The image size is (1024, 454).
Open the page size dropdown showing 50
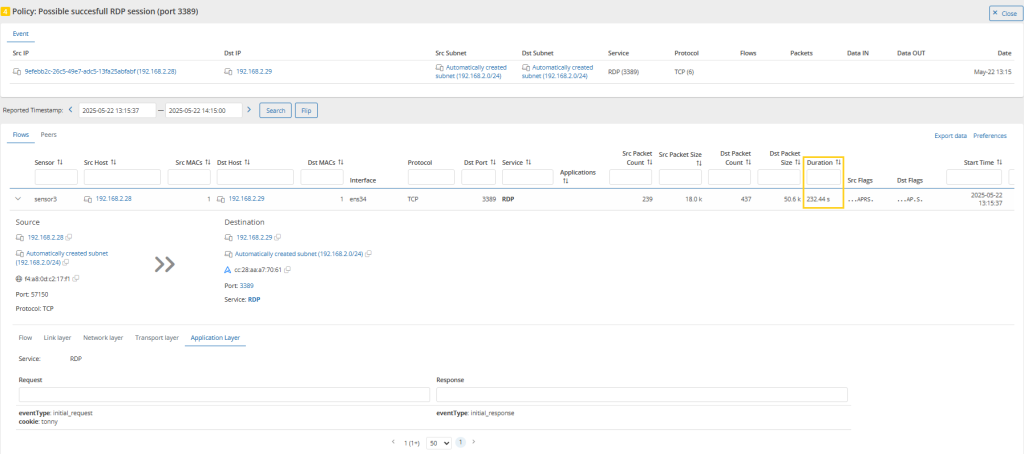pyautogui.click(x=438, y=442)
